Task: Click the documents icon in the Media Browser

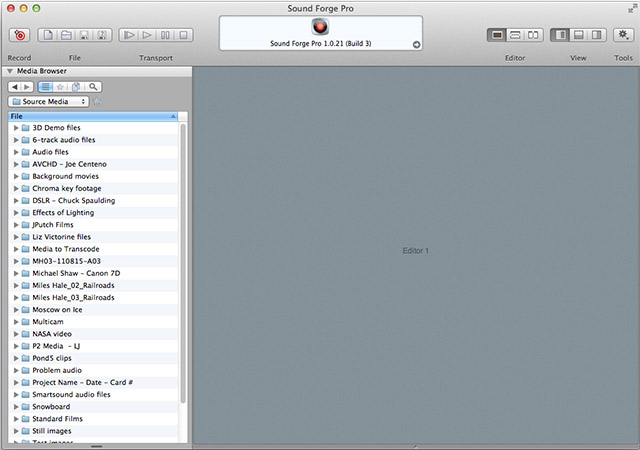Action: coord(76,87)
